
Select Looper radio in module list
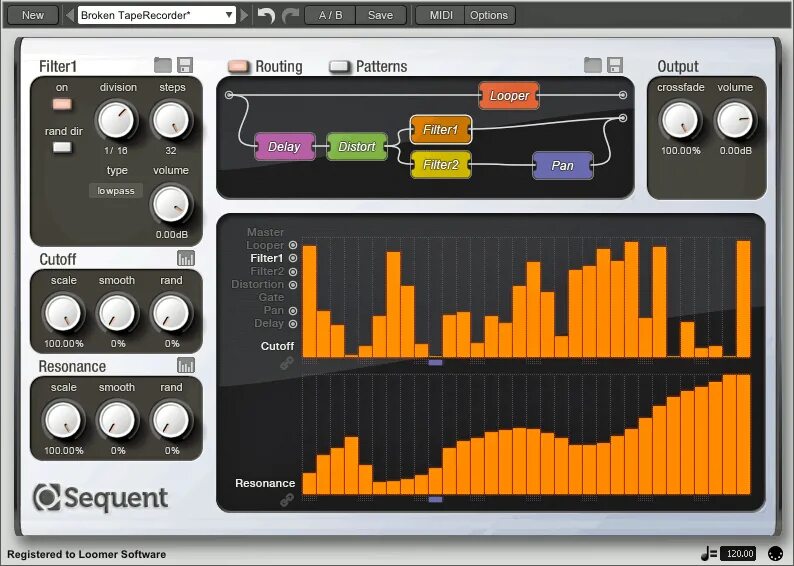(x=293, y=245)
